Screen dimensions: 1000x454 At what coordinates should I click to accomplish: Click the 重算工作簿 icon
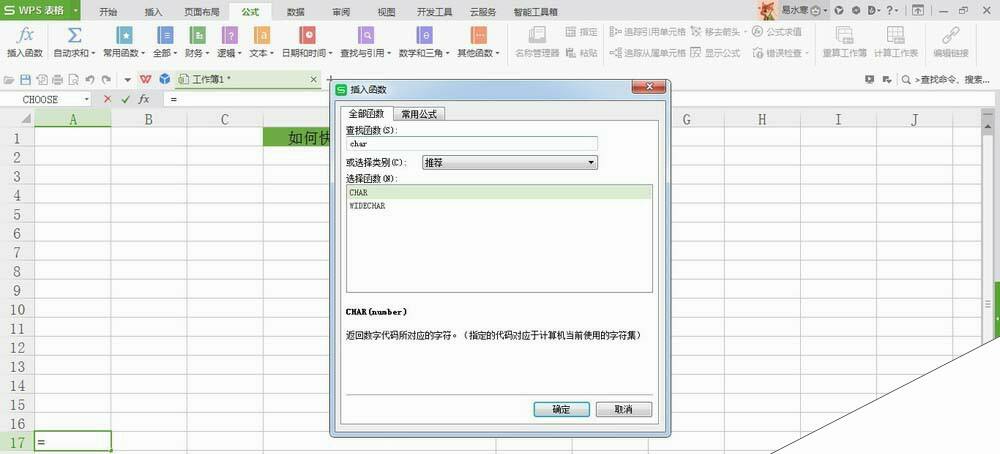pyautogui.click(x=844, y=35)
